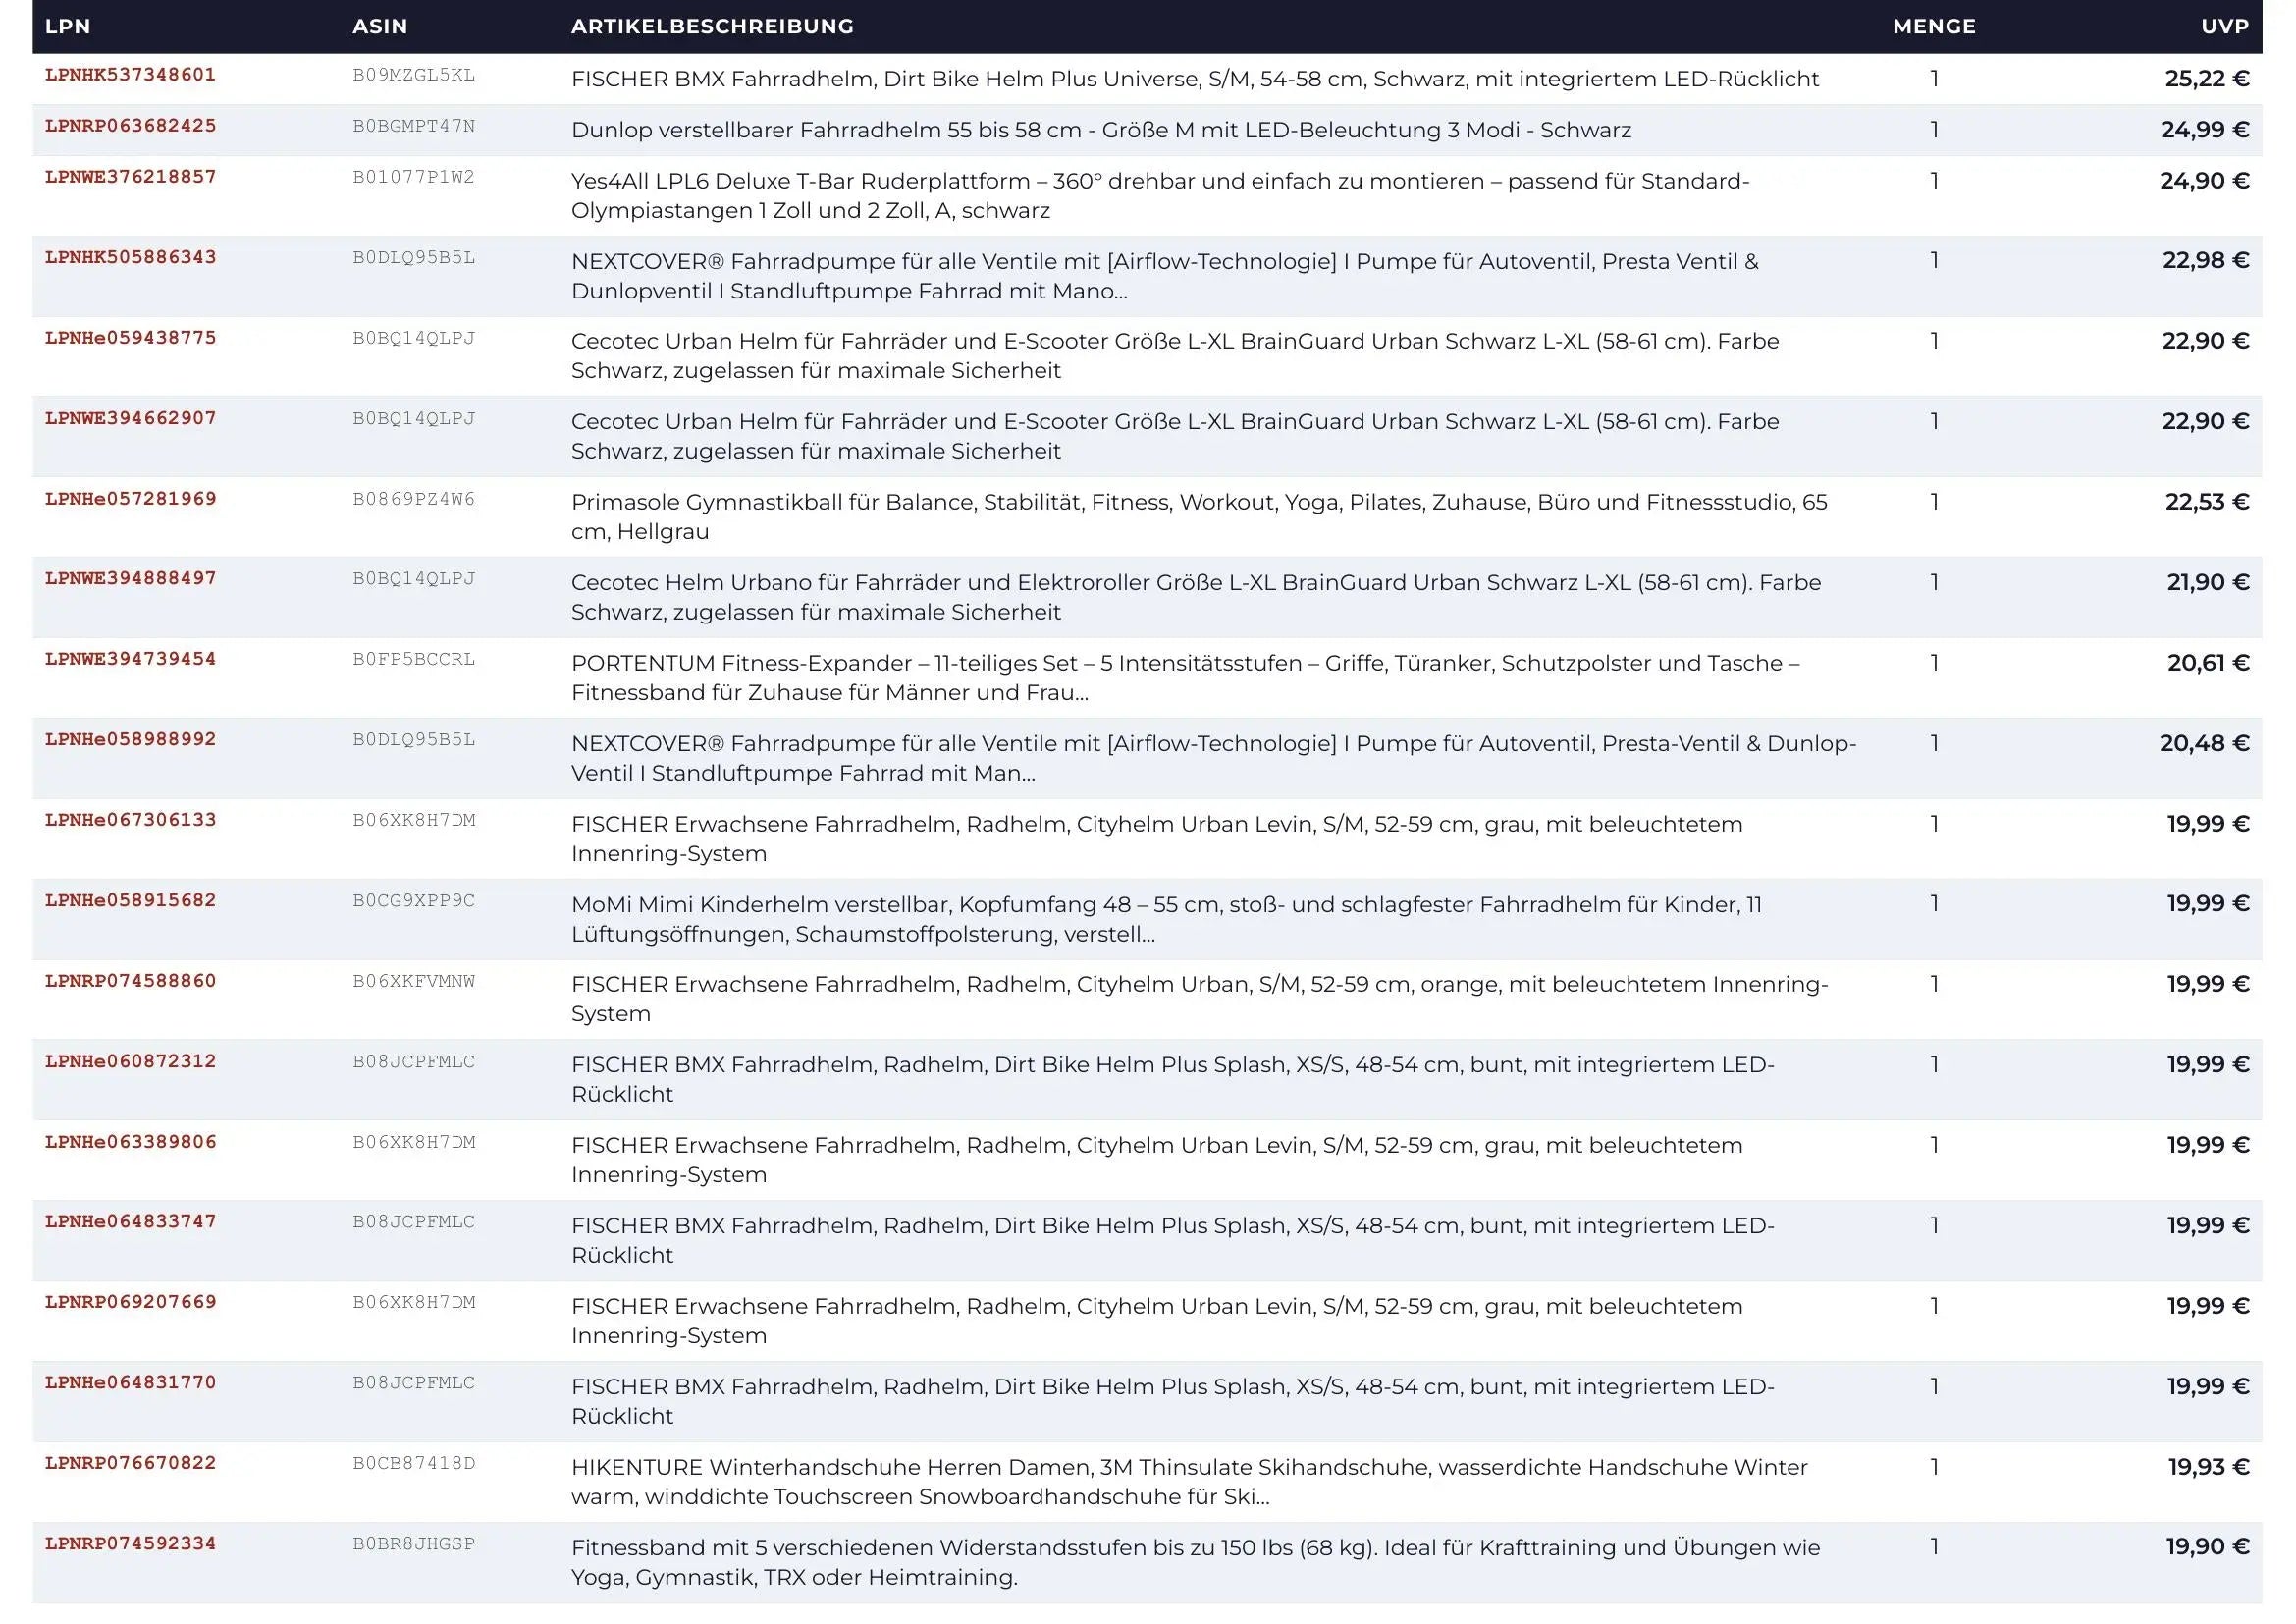Select LPN LPNWE376218857 for Yes4All row
Screen dimensions: 2296x1624
click(130, 177)
